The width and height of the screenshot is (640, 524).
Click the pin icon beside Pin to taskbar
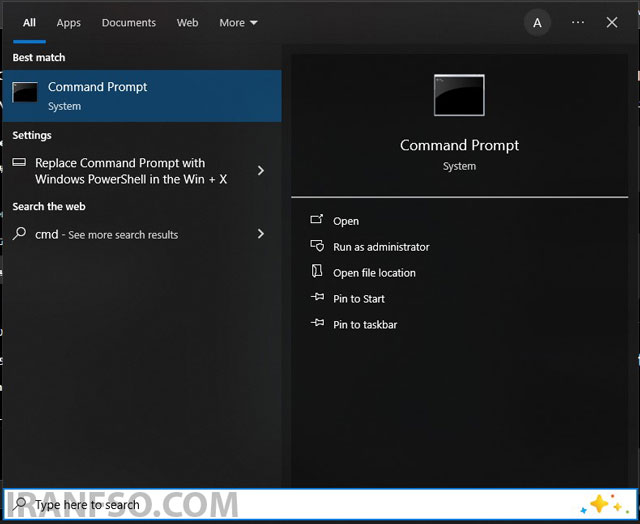tap(317, 323)
